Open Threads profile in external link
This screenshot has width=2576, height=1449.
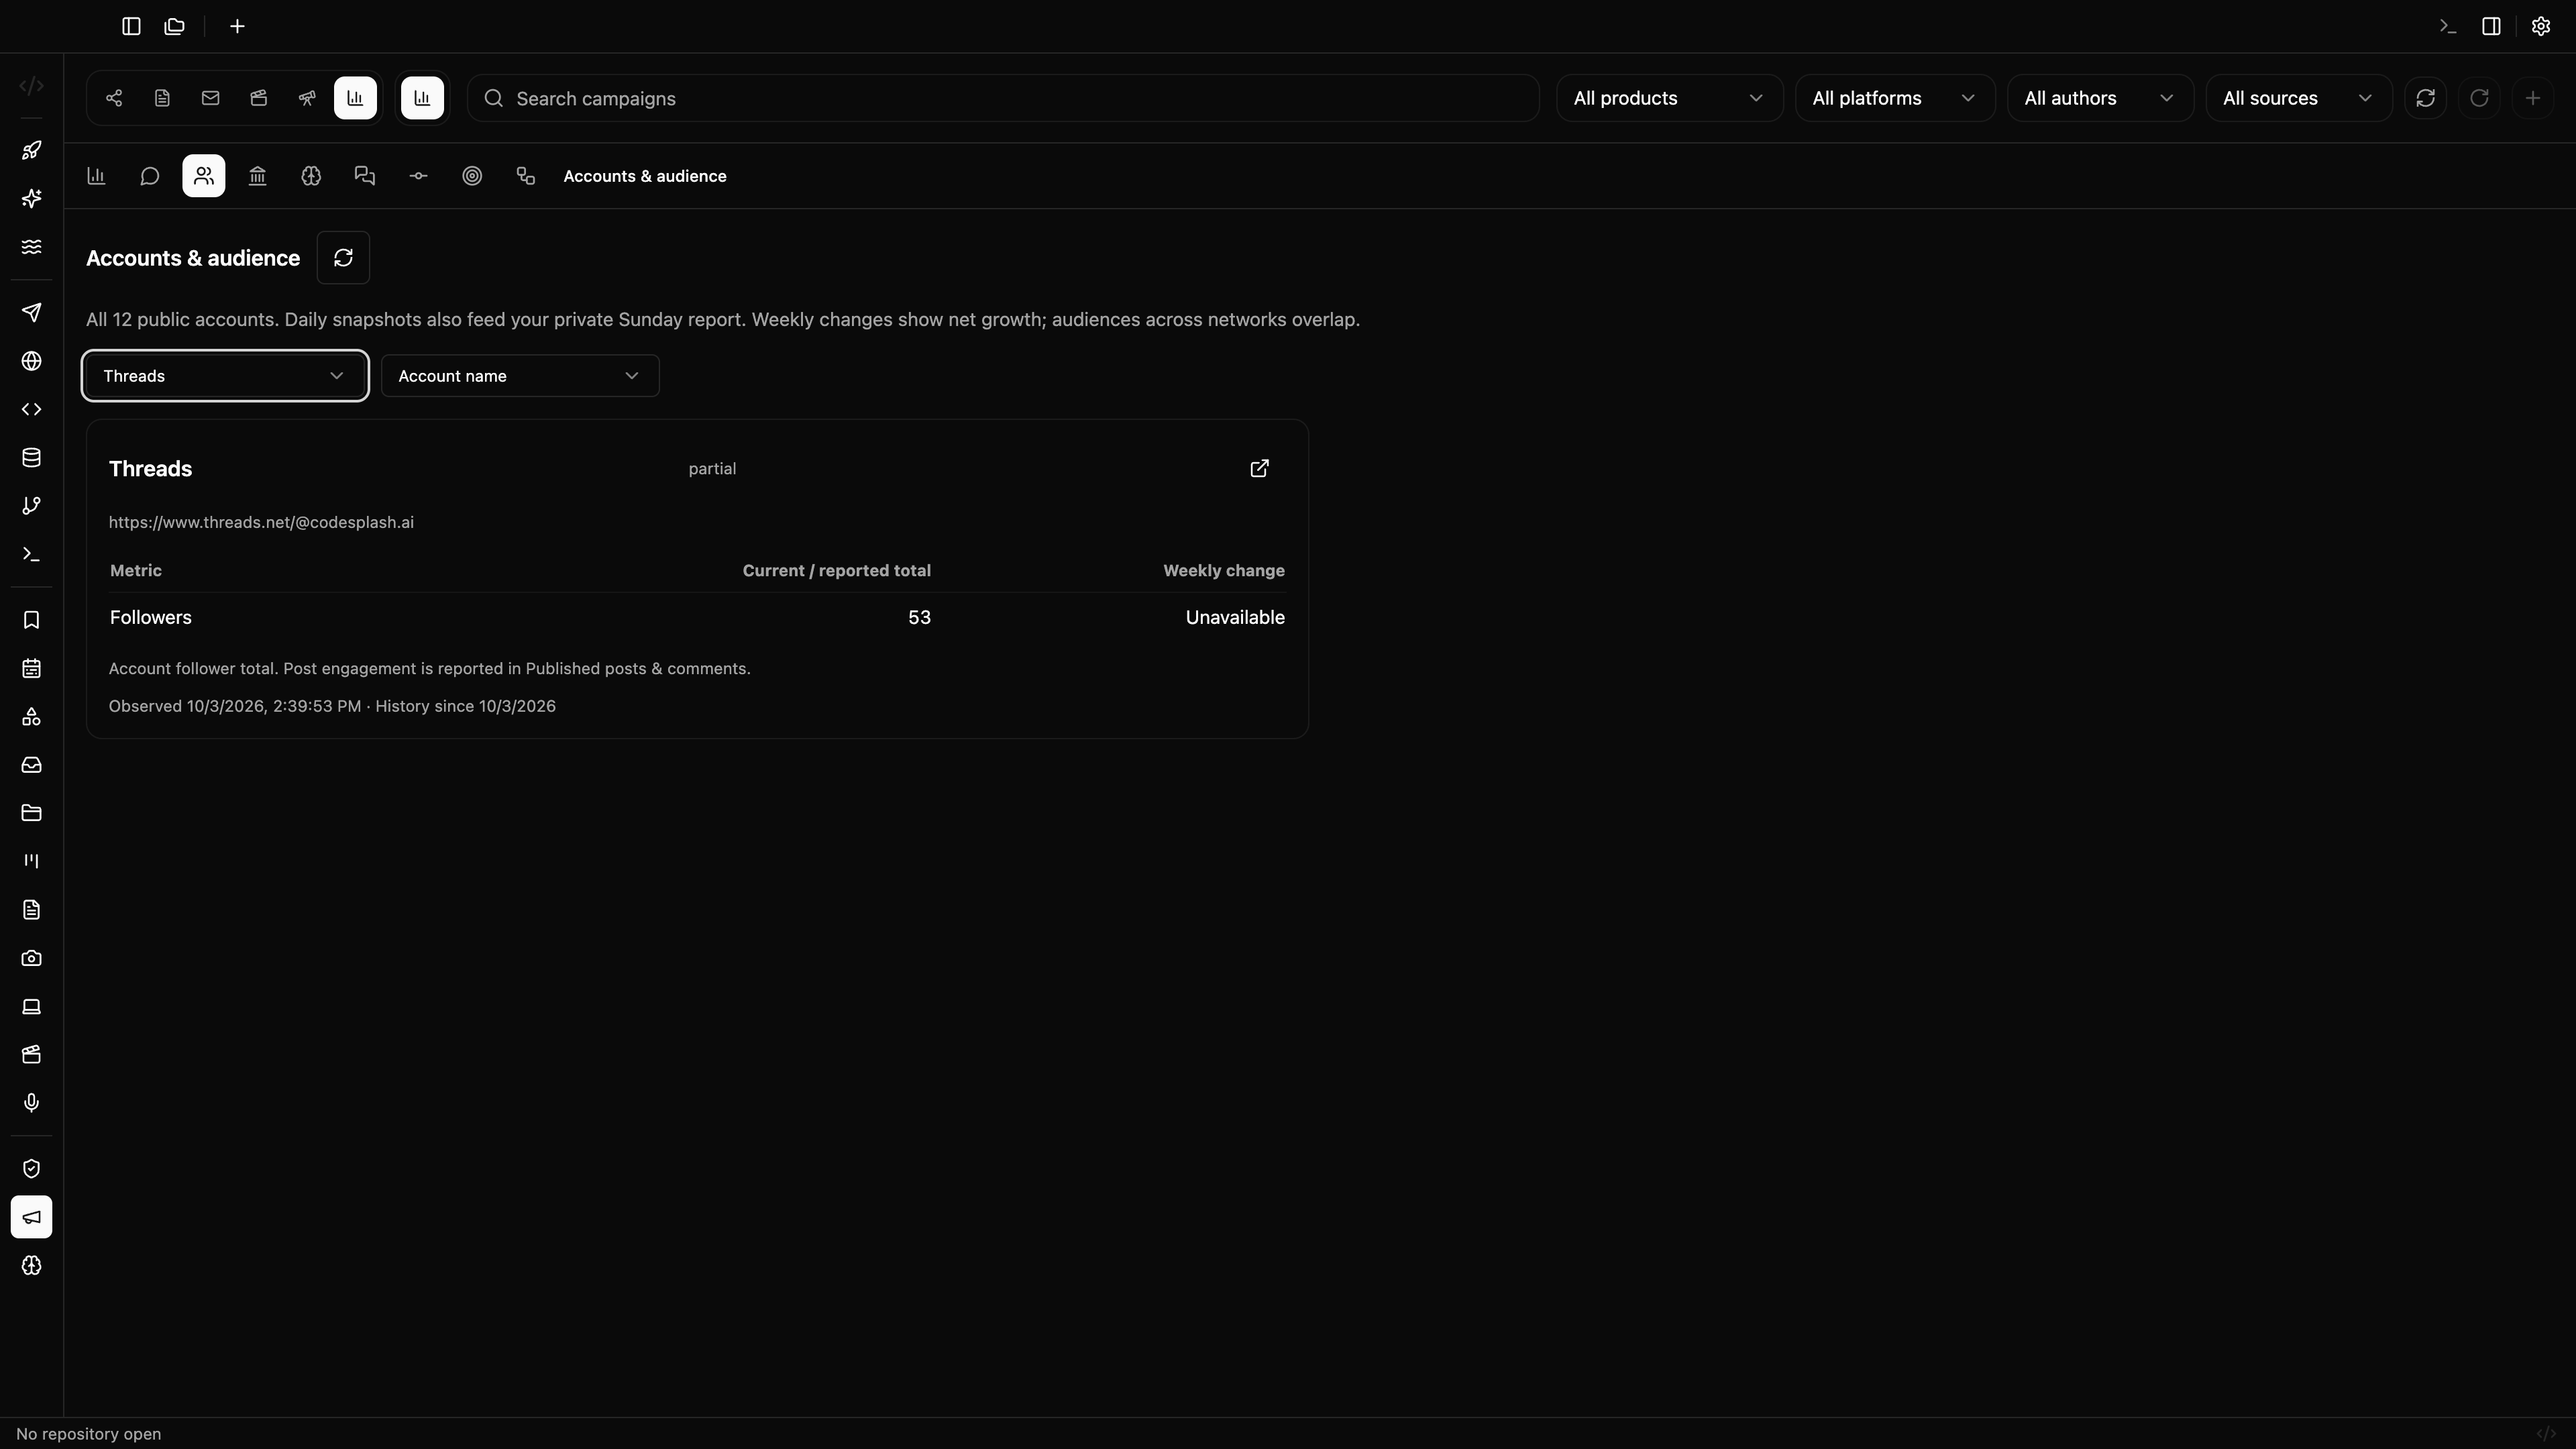point(1260,468)
